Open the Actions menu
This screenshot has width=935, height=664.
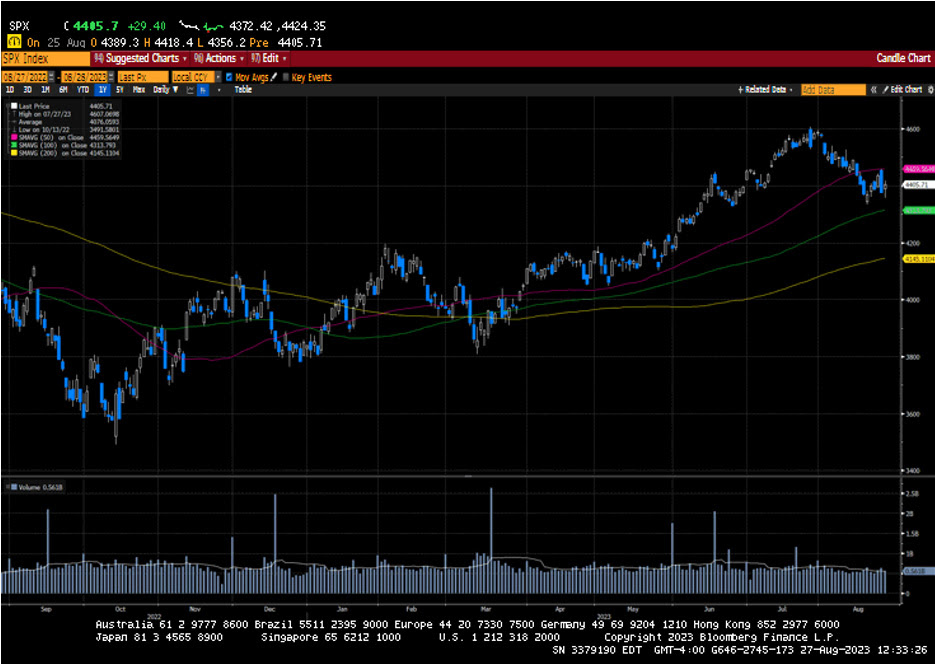click(x=222, y=58)
